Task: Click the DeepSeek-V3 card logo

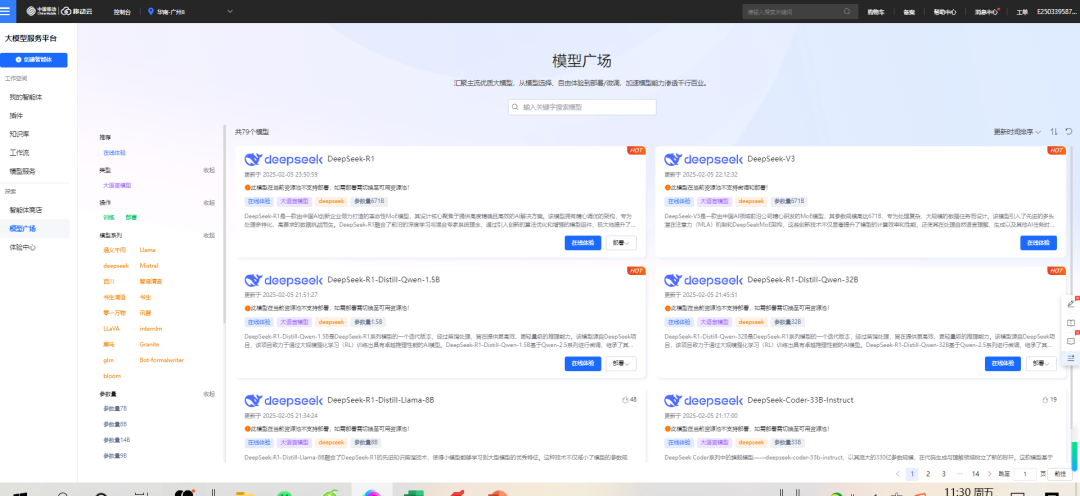Action: click(x=703, y=159)
